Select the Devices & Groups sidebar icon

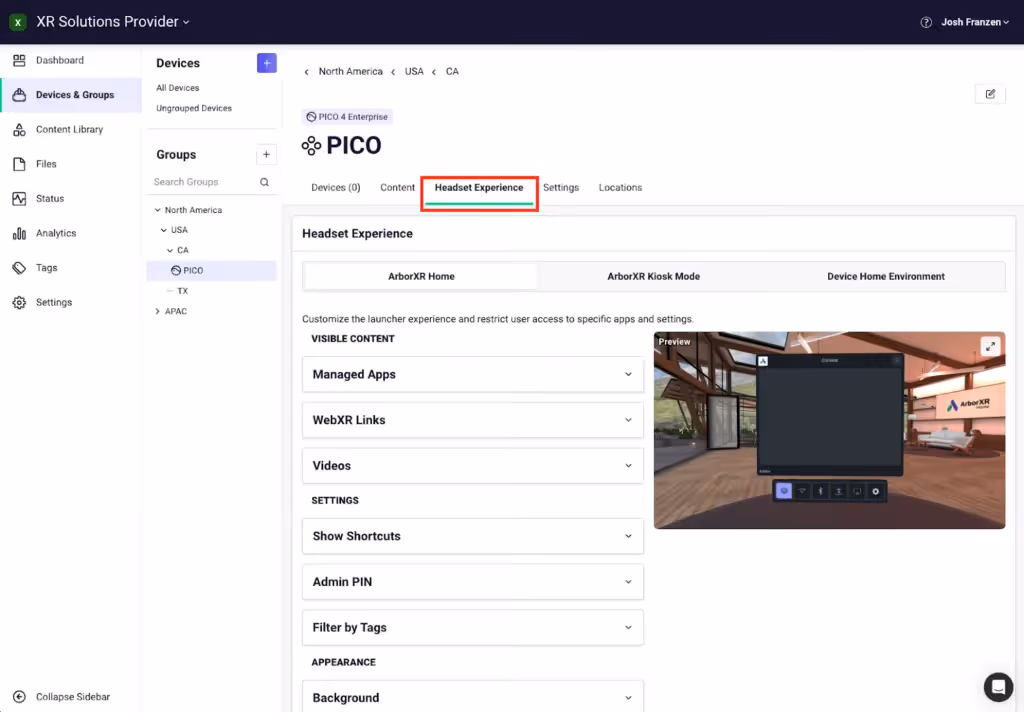19,95
